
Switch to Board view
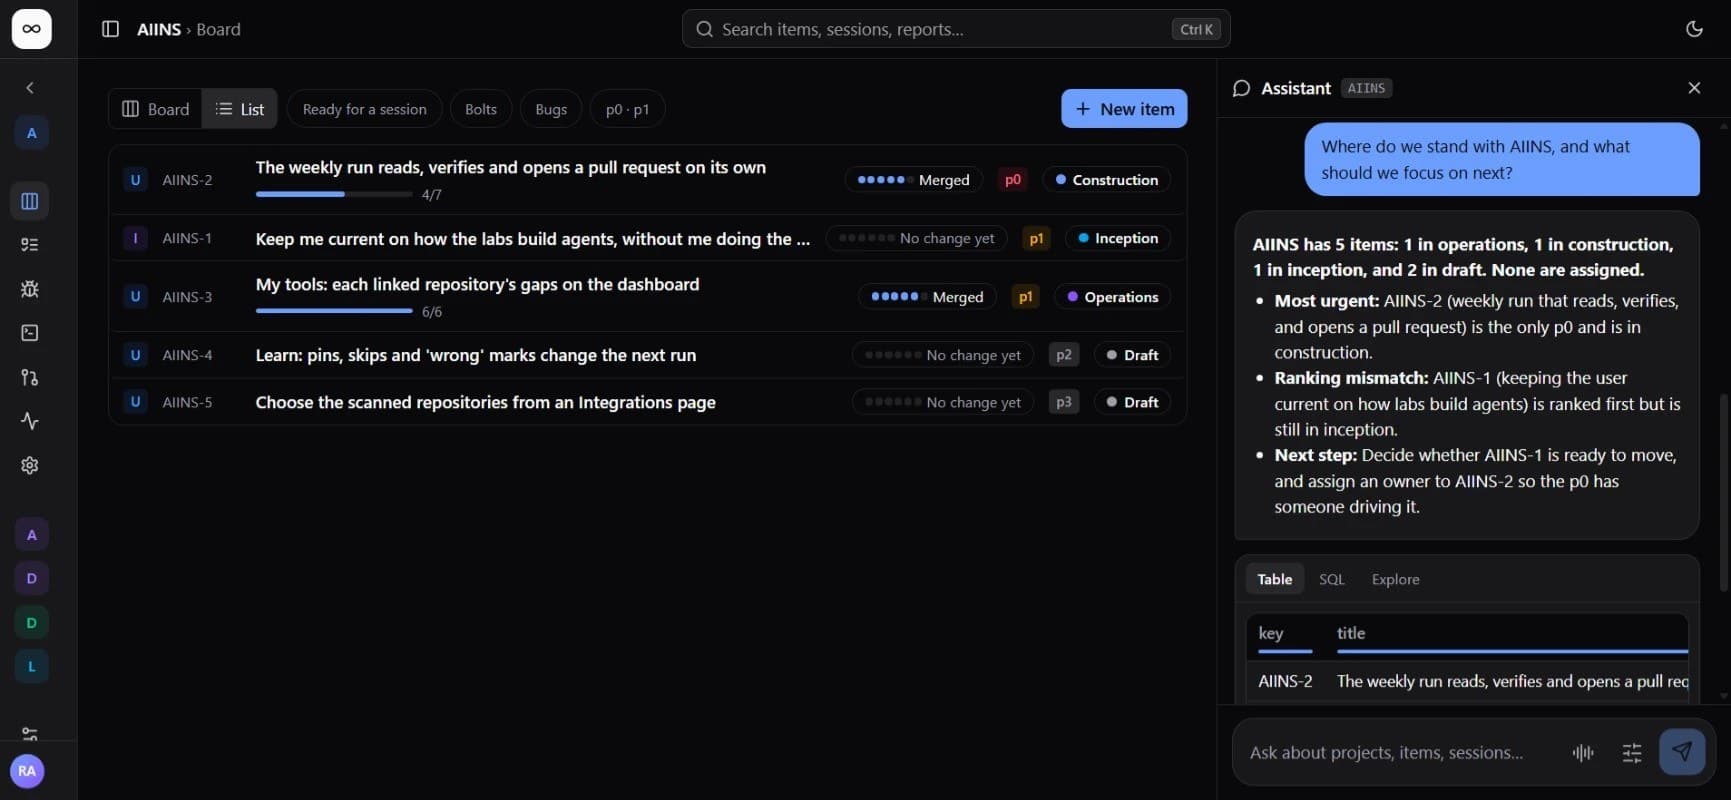(155, 109)
